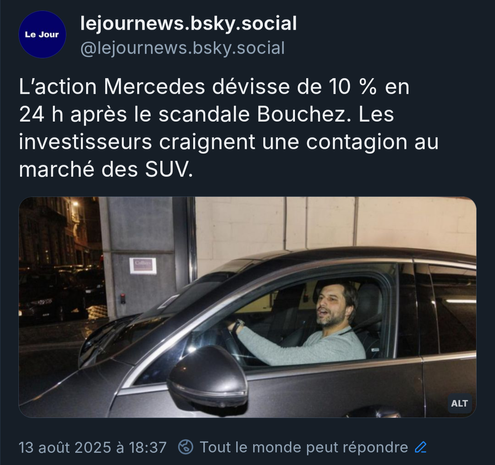Click the lit street lamp in the photo

click(x=74, y=203)
